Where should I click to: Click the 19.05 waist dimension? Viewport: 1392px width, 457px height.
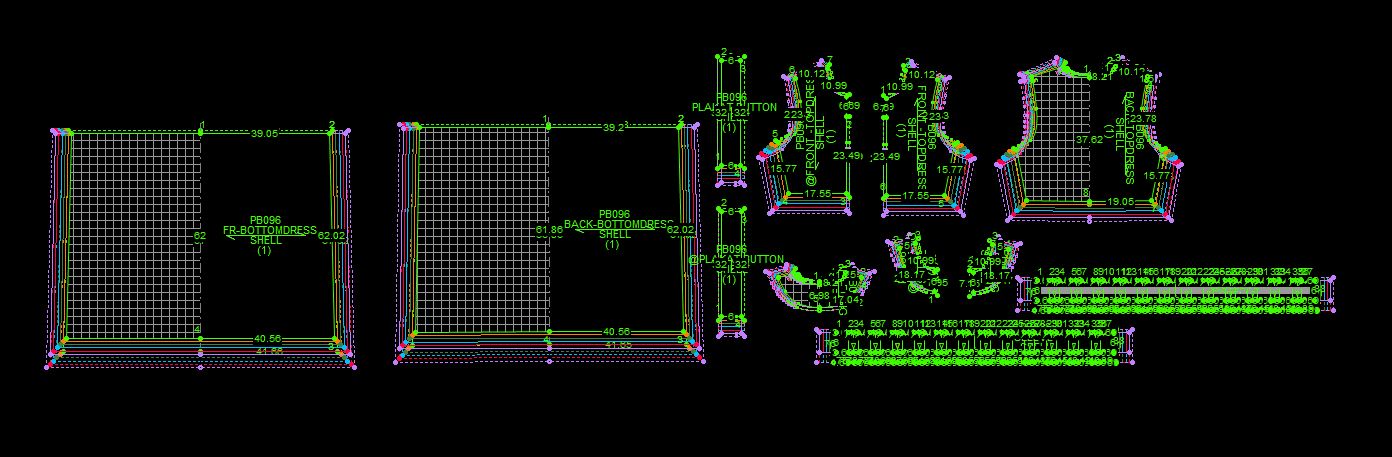(1120, 201)
